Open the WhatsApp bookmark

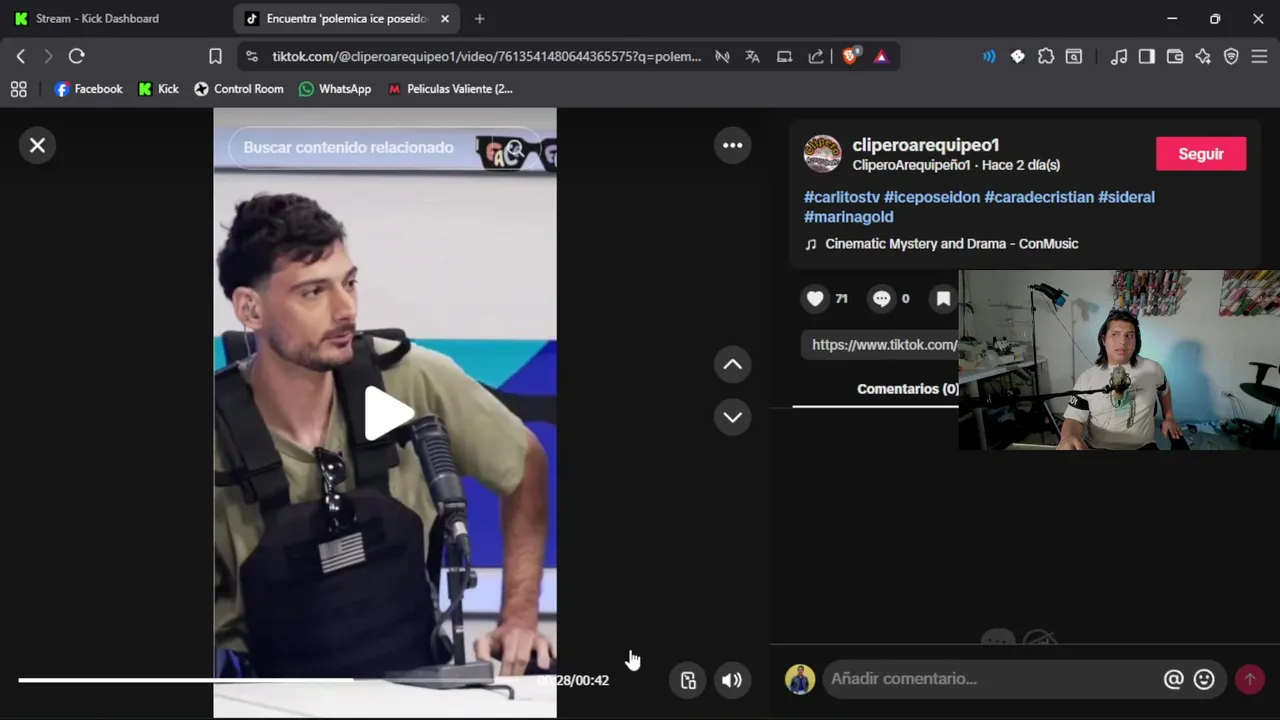(335, 89)
